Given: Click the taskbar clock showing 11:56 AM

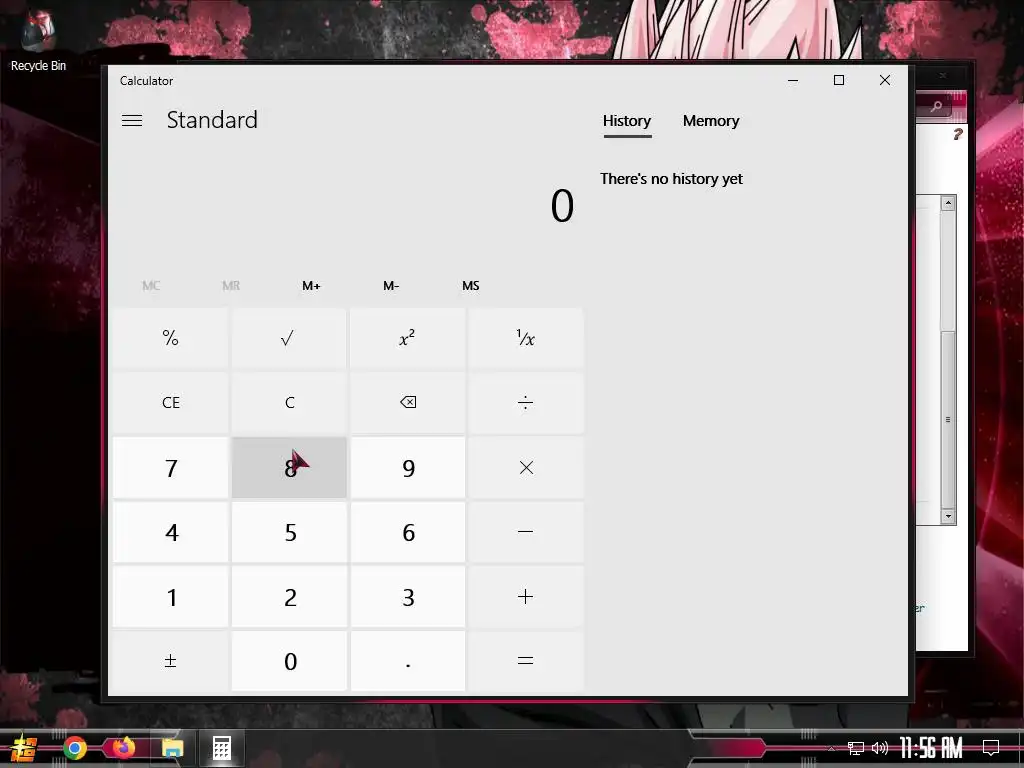Looking at the screenshot, I should [x=931, y=748].
